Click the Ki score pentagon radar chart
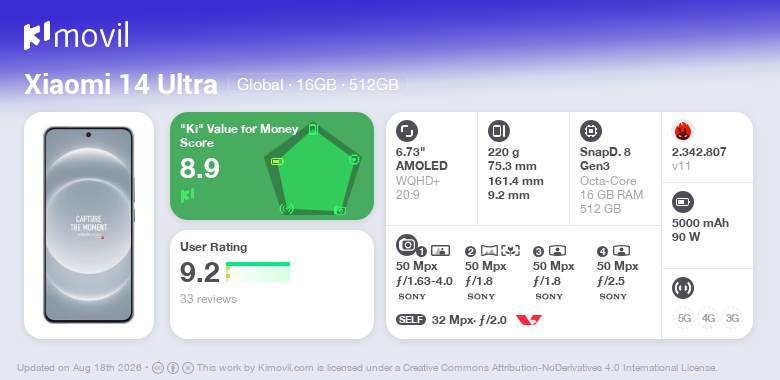 click(x=312, y=169)
